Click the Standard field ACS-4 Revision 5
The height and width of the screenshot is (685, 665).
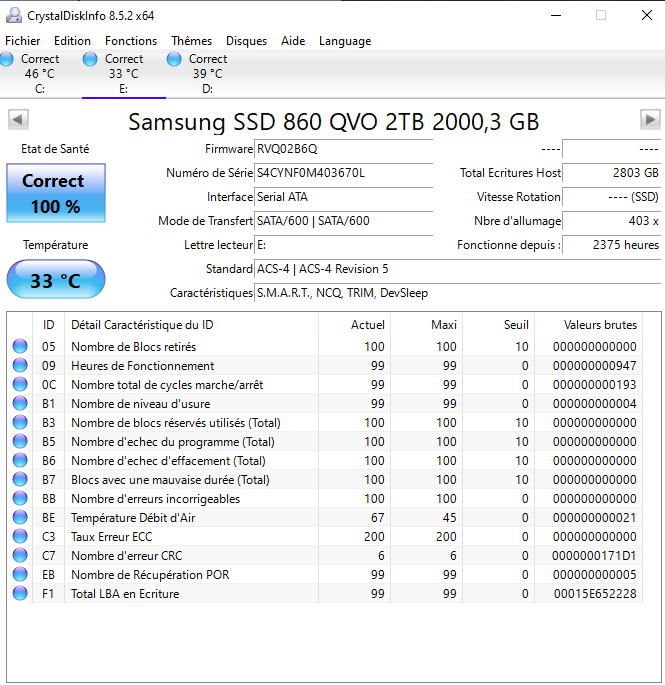pyautogui.click(x=457, y=269)
